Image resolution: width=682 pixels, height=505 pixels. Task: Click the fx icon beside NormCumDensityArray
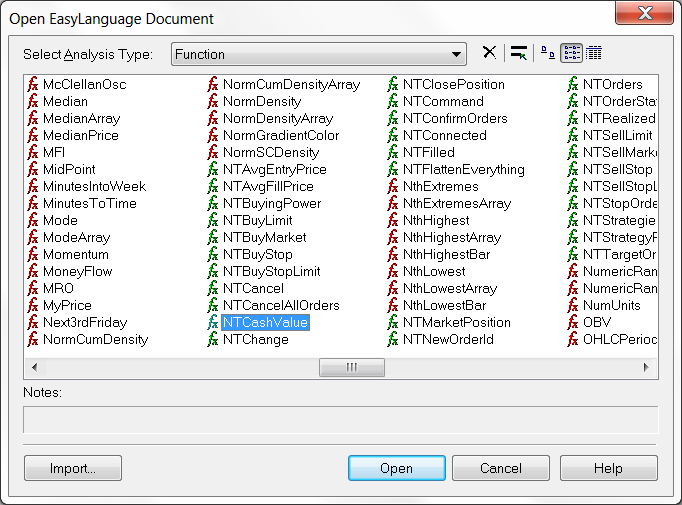point(213,84)
